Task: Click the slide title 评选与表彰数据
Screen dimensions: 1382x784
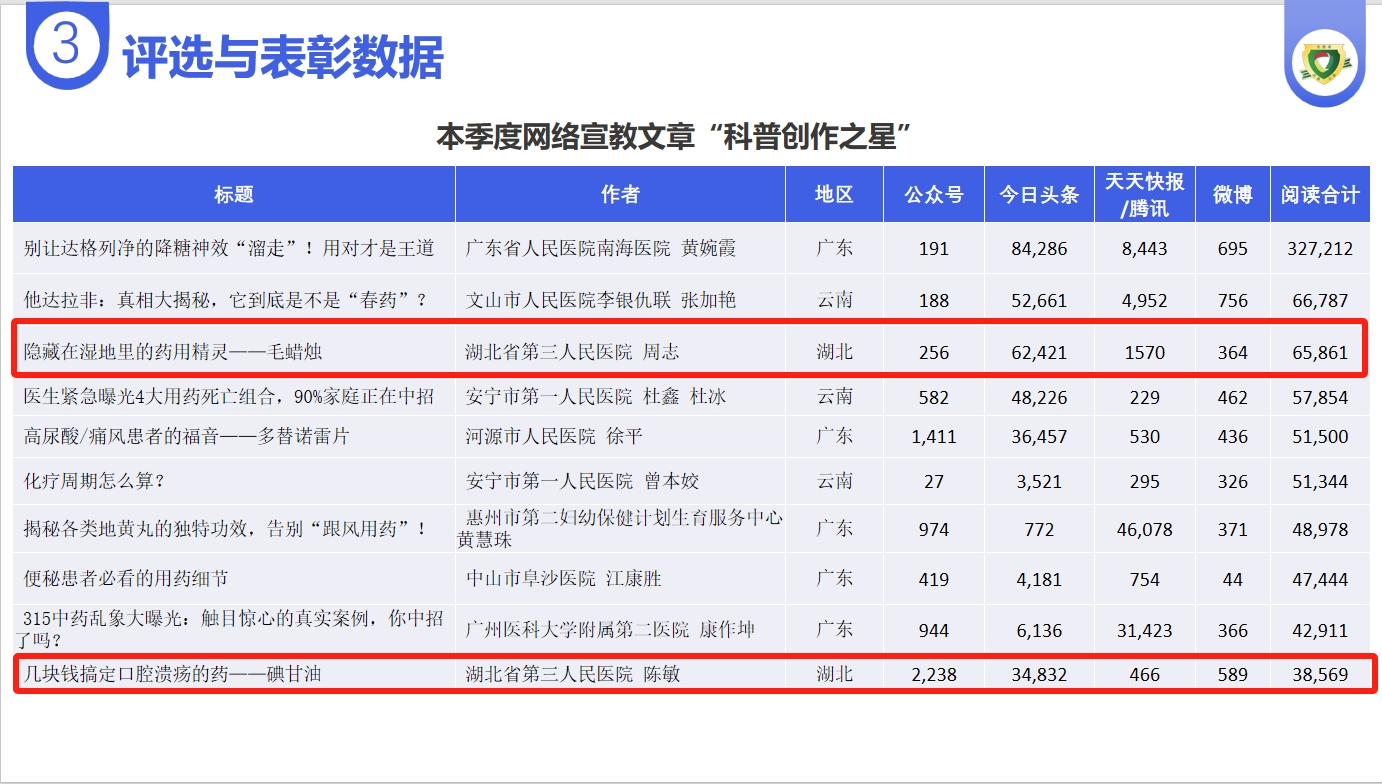Action: 282,56
